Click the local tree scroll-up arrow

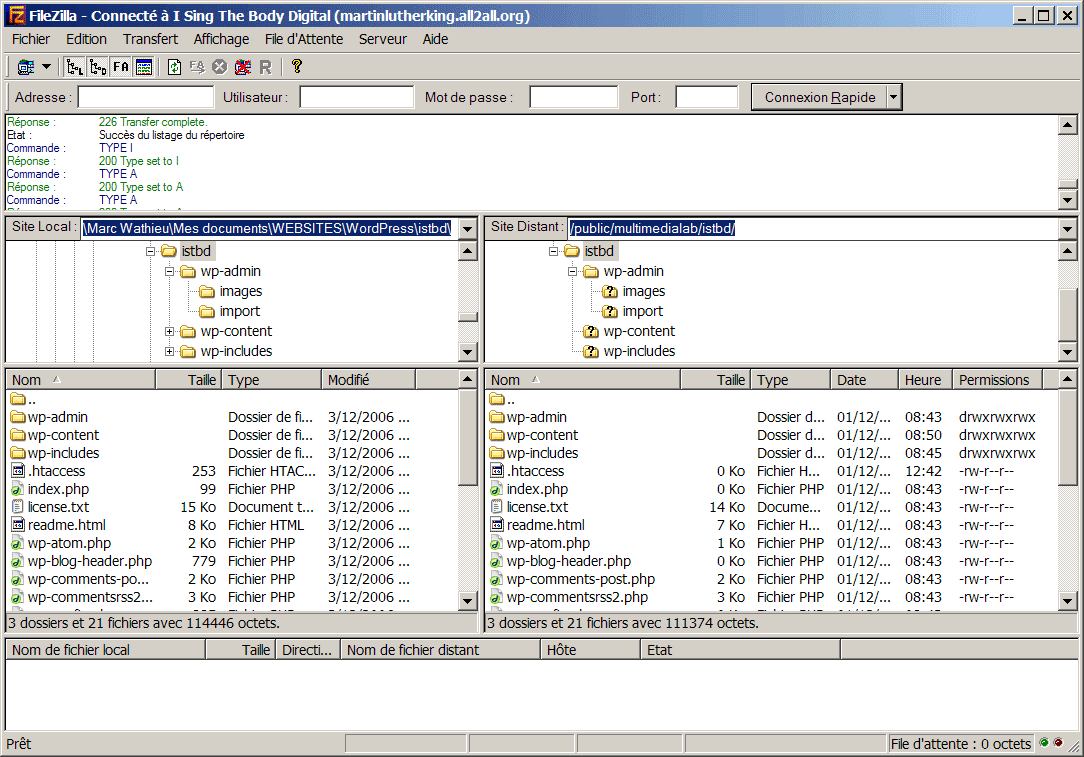468,250
